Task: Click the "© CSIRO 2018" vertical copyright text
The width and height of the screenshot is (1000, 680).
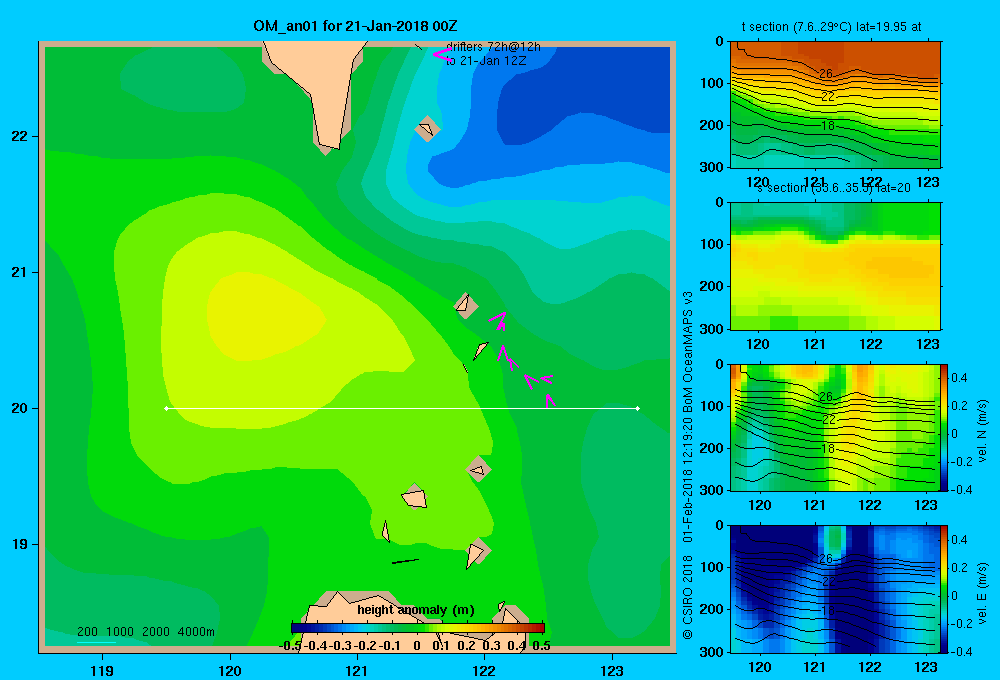Action: (x=688, y=596)
